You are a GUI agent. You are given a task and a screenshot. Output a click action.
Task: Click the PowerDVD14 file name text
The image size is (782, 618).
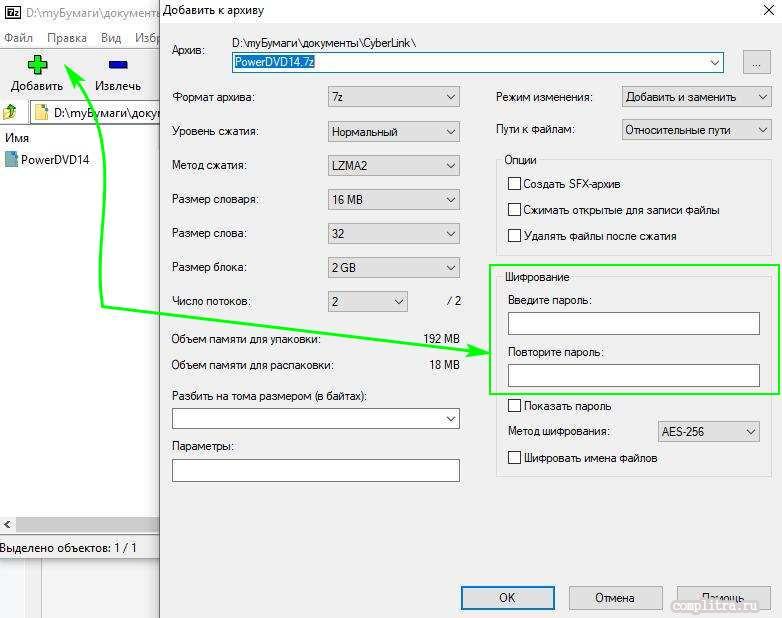[55, 160]
